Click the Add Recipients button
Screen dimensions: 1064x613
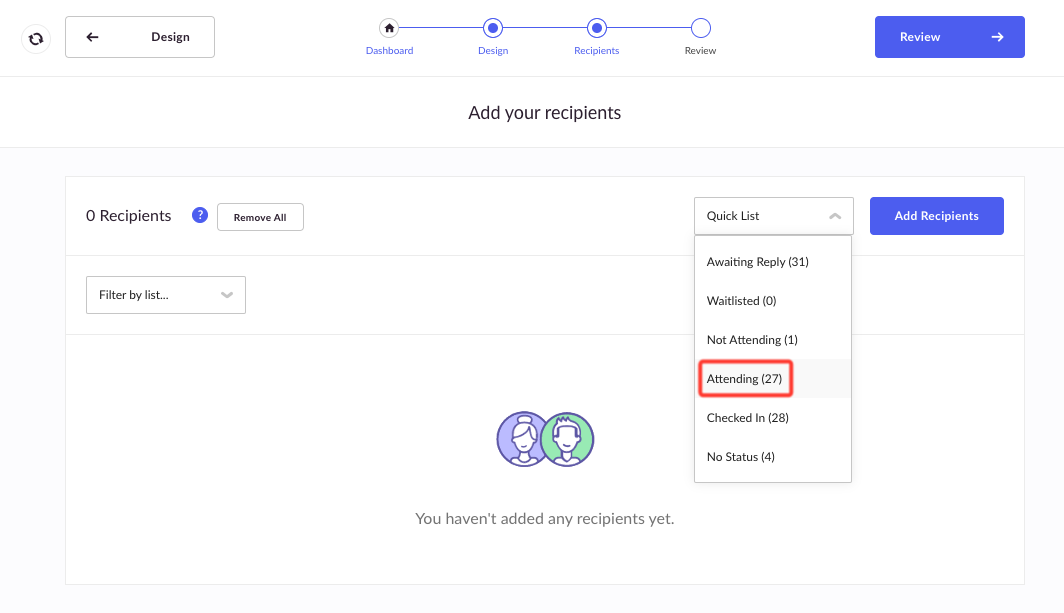pyautogui.click(x=936, y=216)
